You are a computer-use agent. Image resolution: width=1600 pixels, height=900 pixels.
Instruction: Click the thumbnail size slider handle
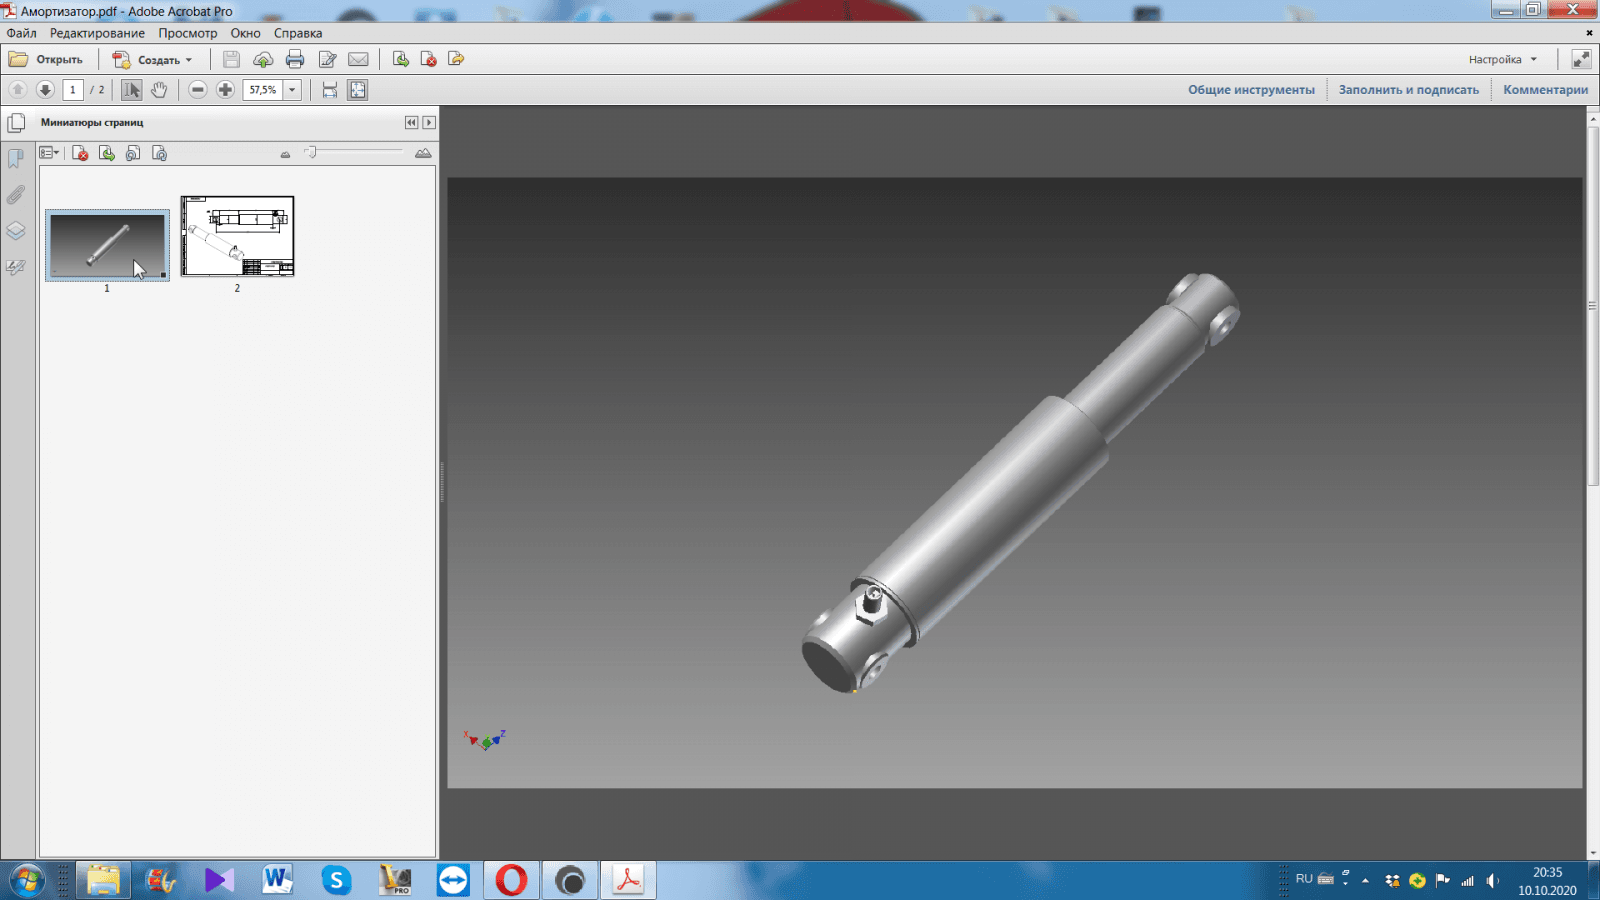coord(311,152)
